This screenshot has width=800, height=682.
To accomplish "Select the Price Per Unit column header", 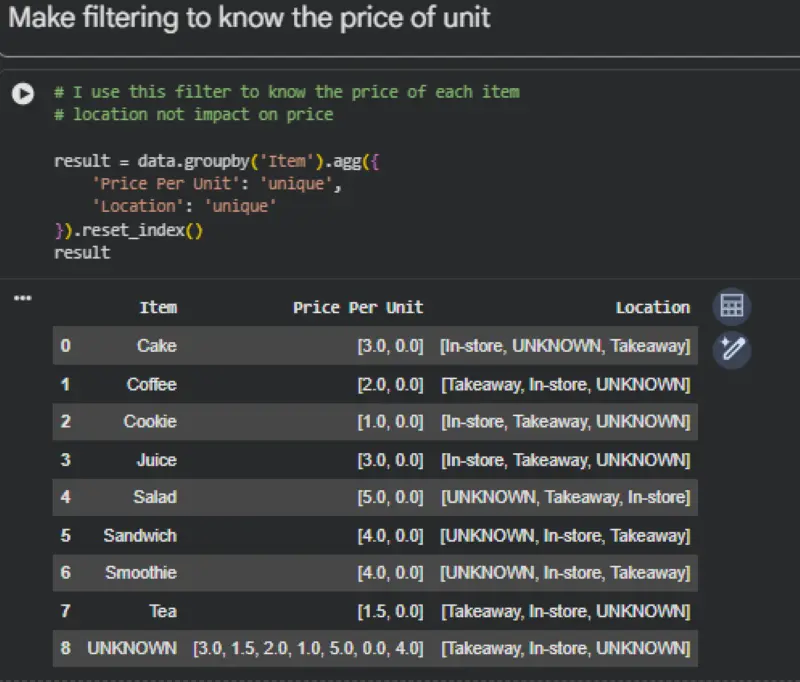I will (x=362, y=307).
